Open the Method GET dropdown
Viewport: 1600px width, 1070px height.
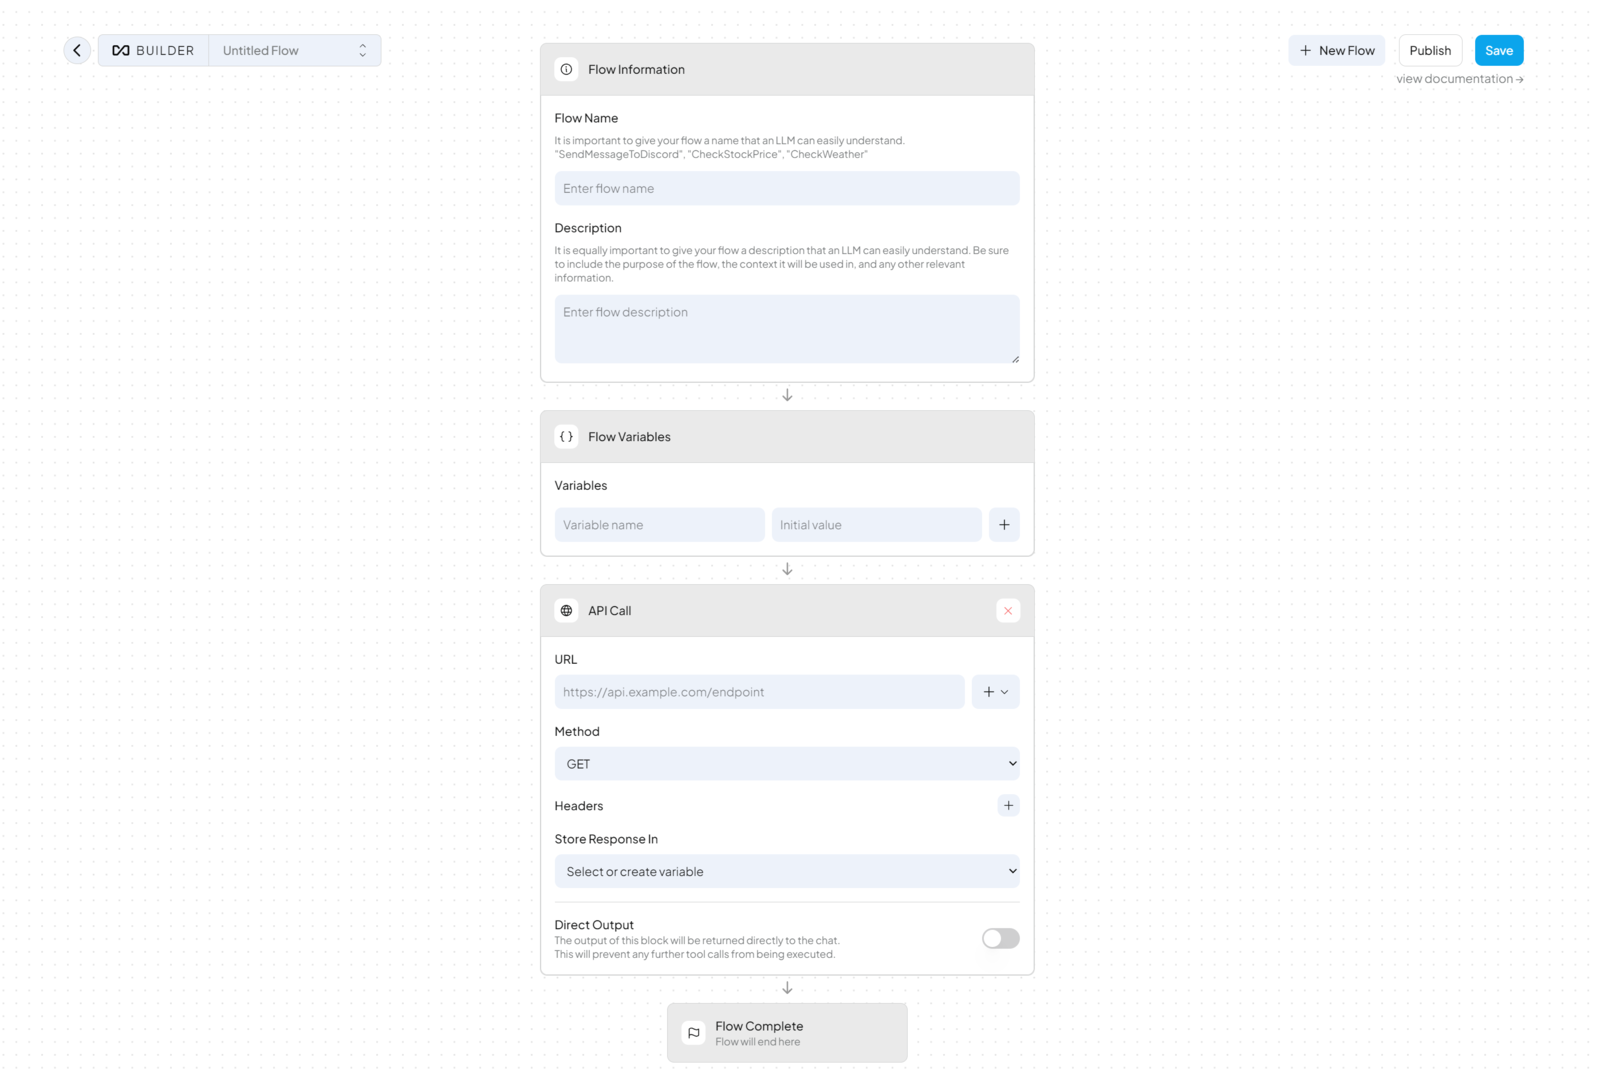(x=787, y=764)
